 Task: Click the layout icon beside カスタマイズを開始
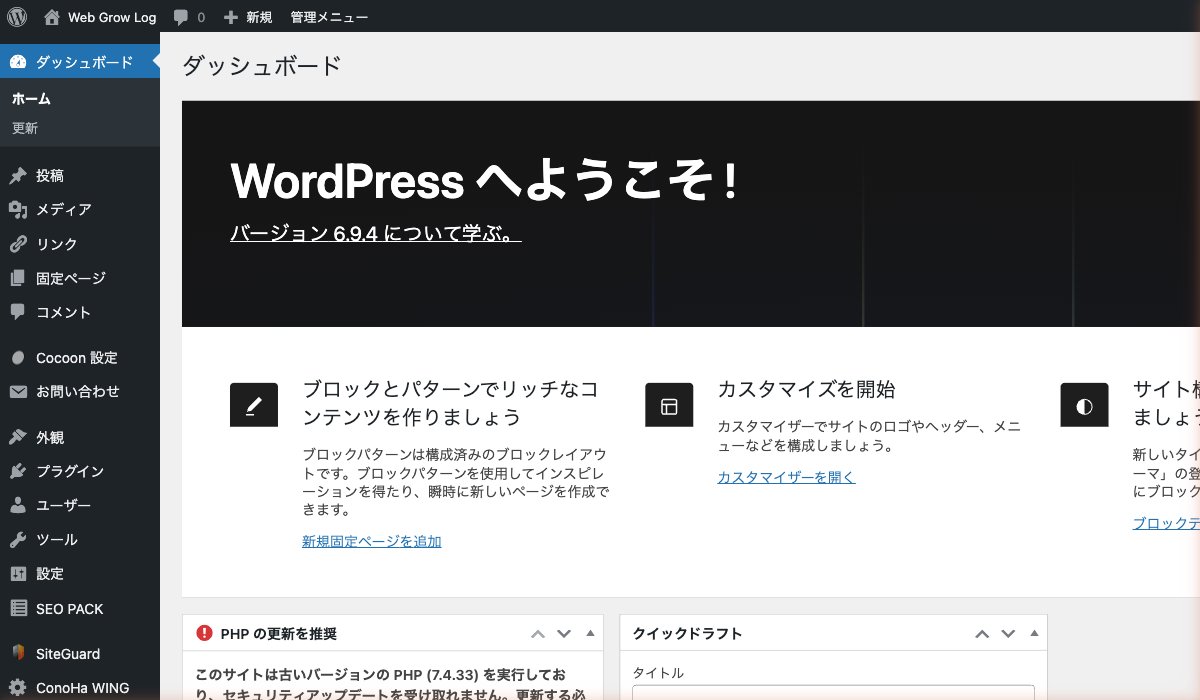[x=669, y=406]
